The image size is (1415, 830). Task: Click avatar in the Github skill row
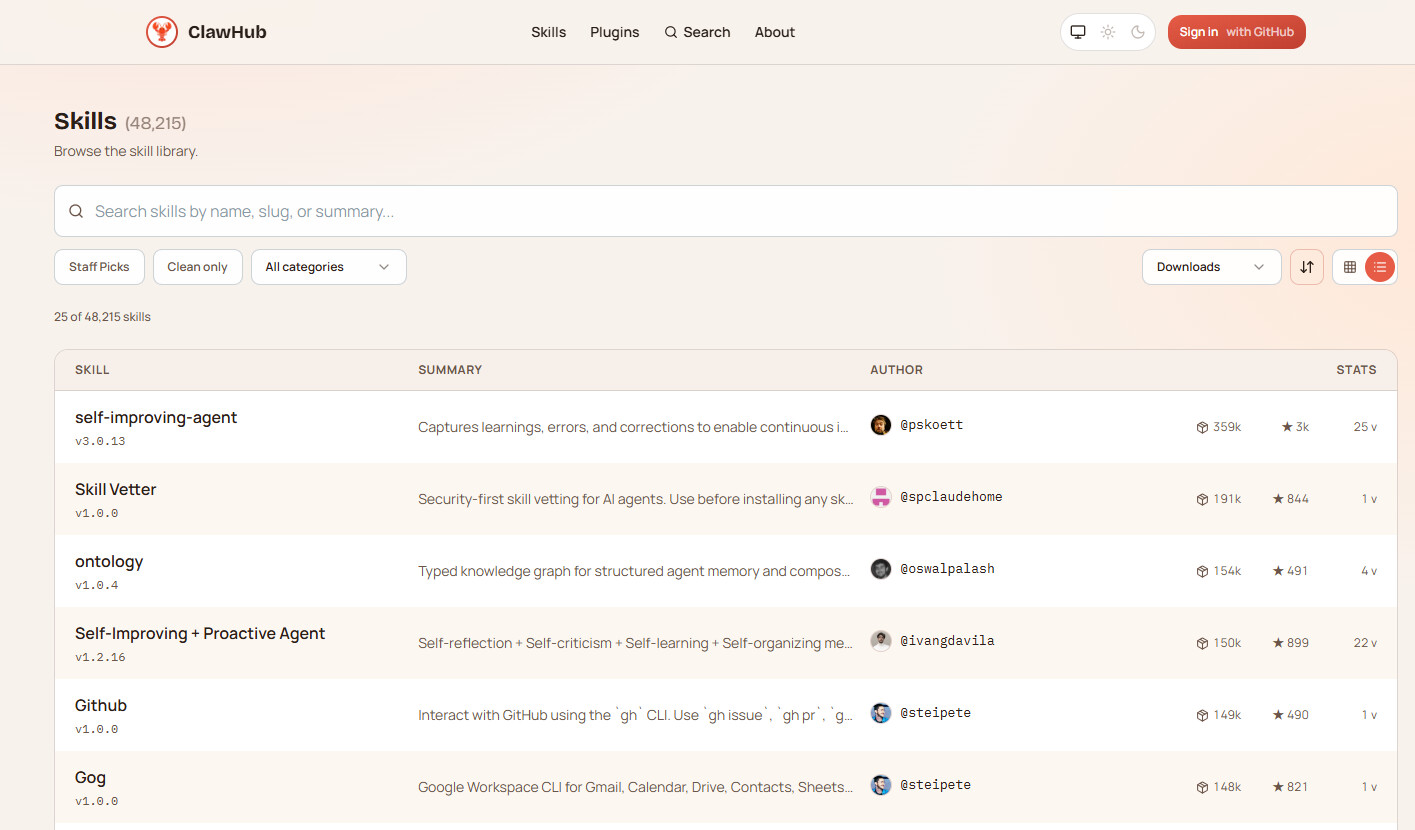point(881,713)
